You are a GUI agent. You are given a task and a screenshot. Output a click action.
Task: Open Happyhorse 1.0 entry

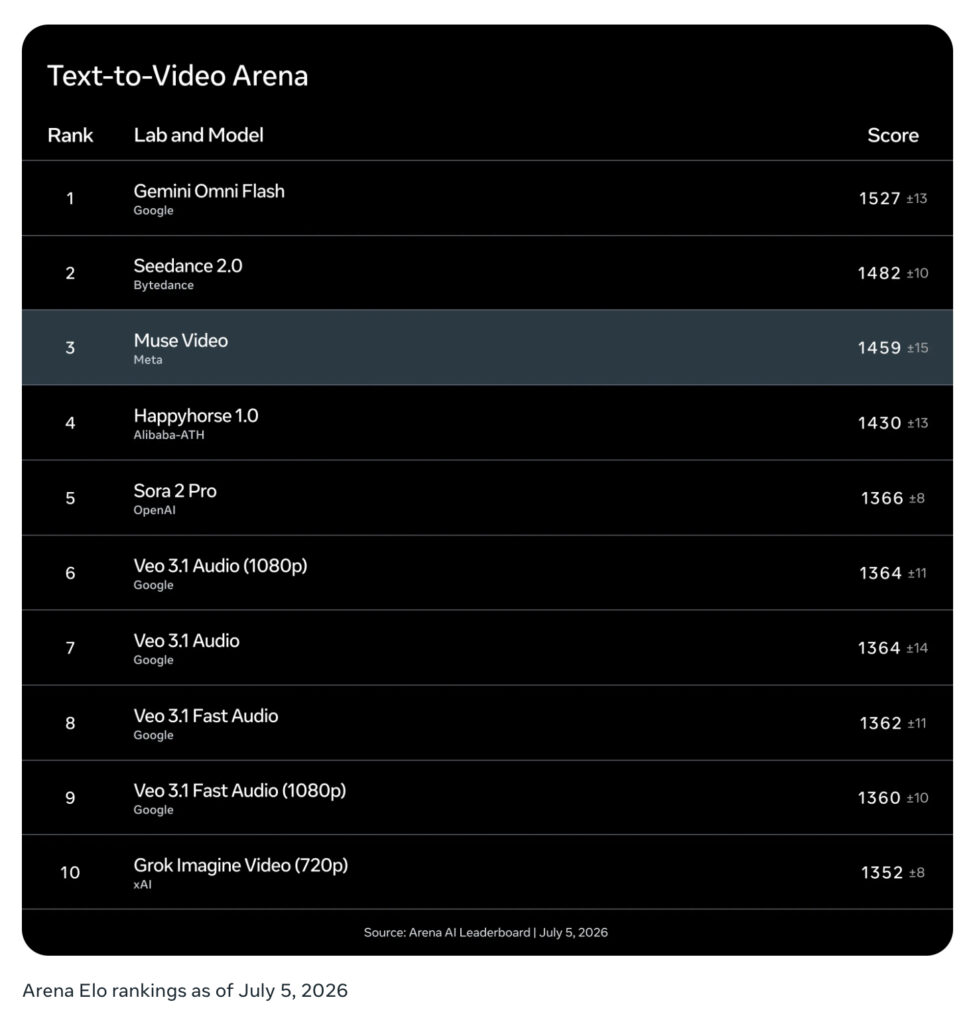[x=487, y=423]
